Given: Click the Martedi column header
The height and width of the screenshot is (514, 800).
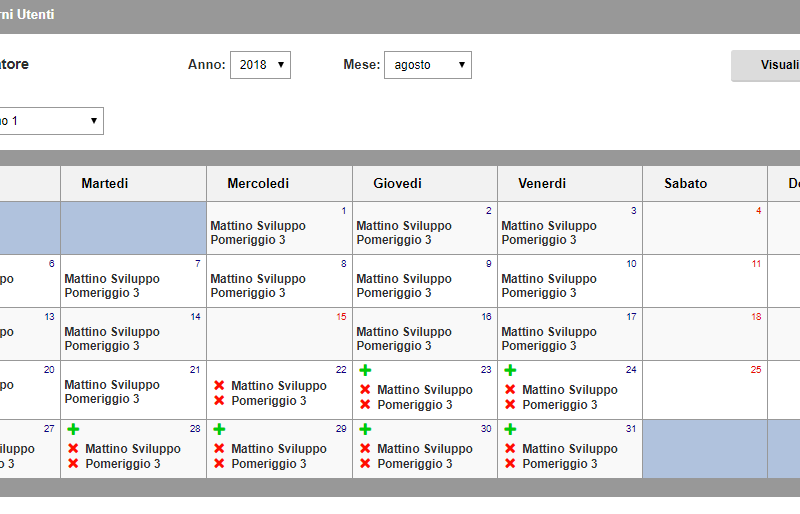Looking at the screenshot, I should [x=134, y=183].
